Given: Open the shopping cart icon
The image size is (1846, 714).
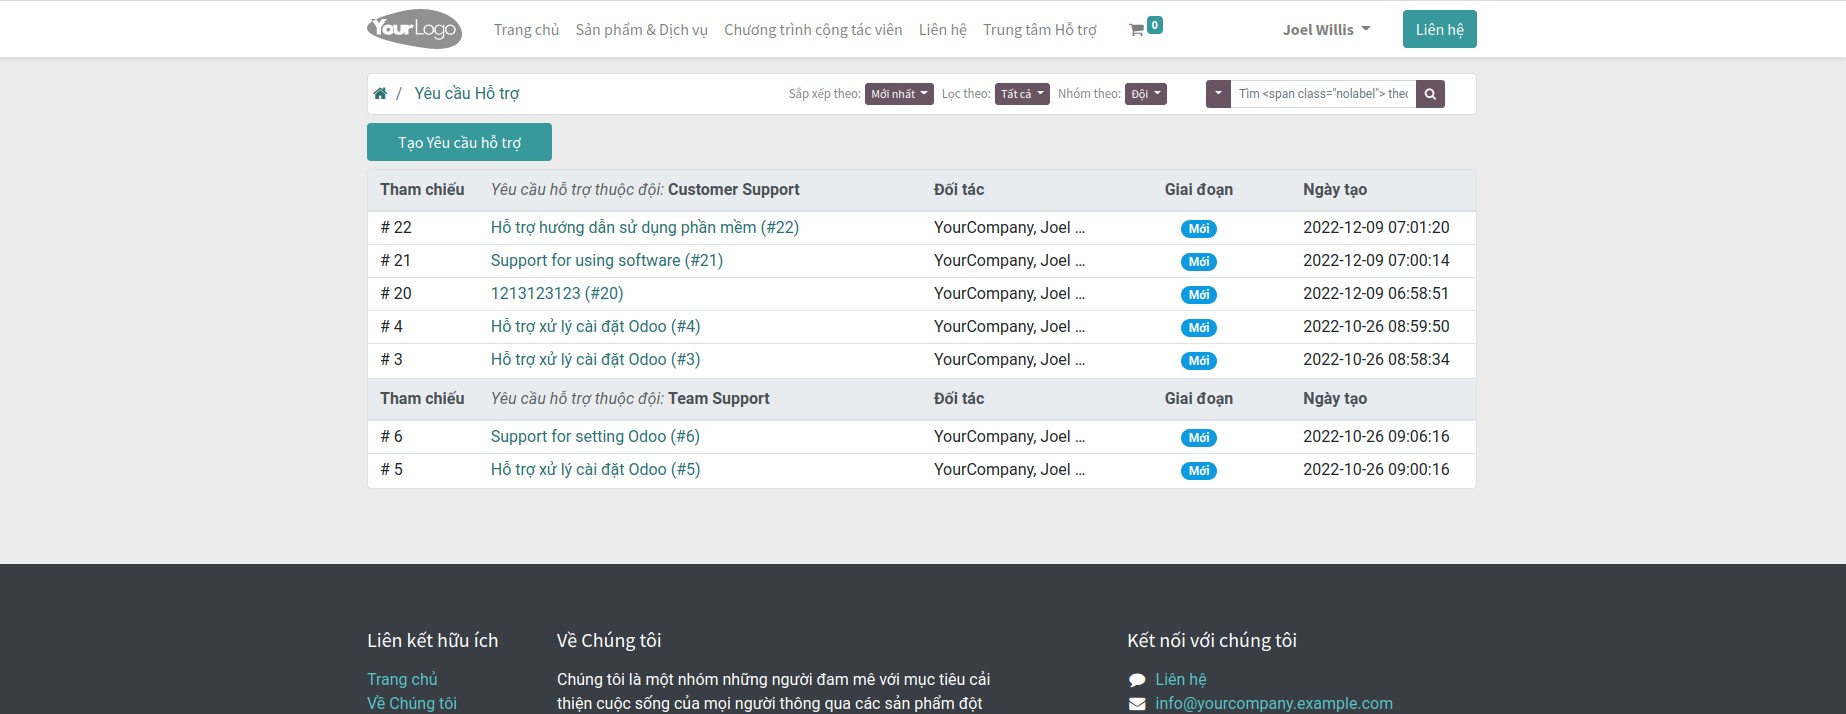Looking at the screenshot, I should click(1137, 30).
